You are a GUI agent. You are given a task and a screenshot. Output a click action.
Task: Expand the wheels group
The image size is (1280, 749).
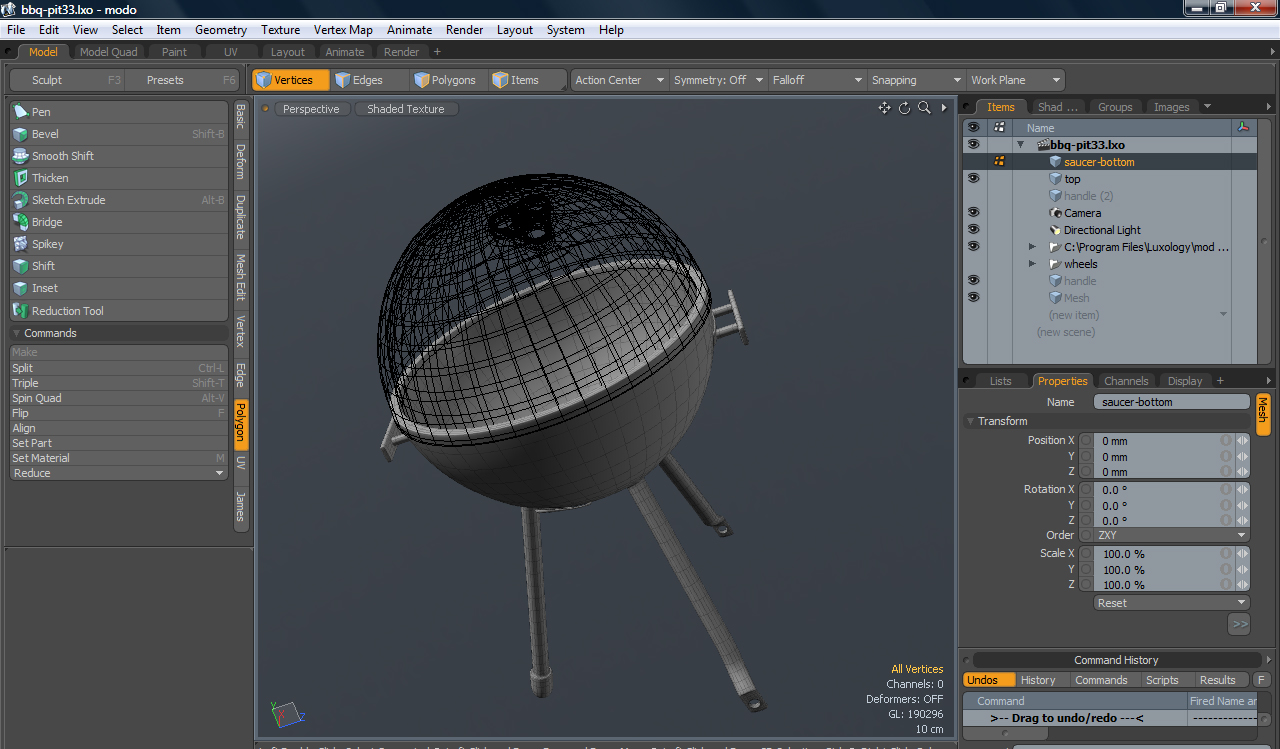point(1033,264)
